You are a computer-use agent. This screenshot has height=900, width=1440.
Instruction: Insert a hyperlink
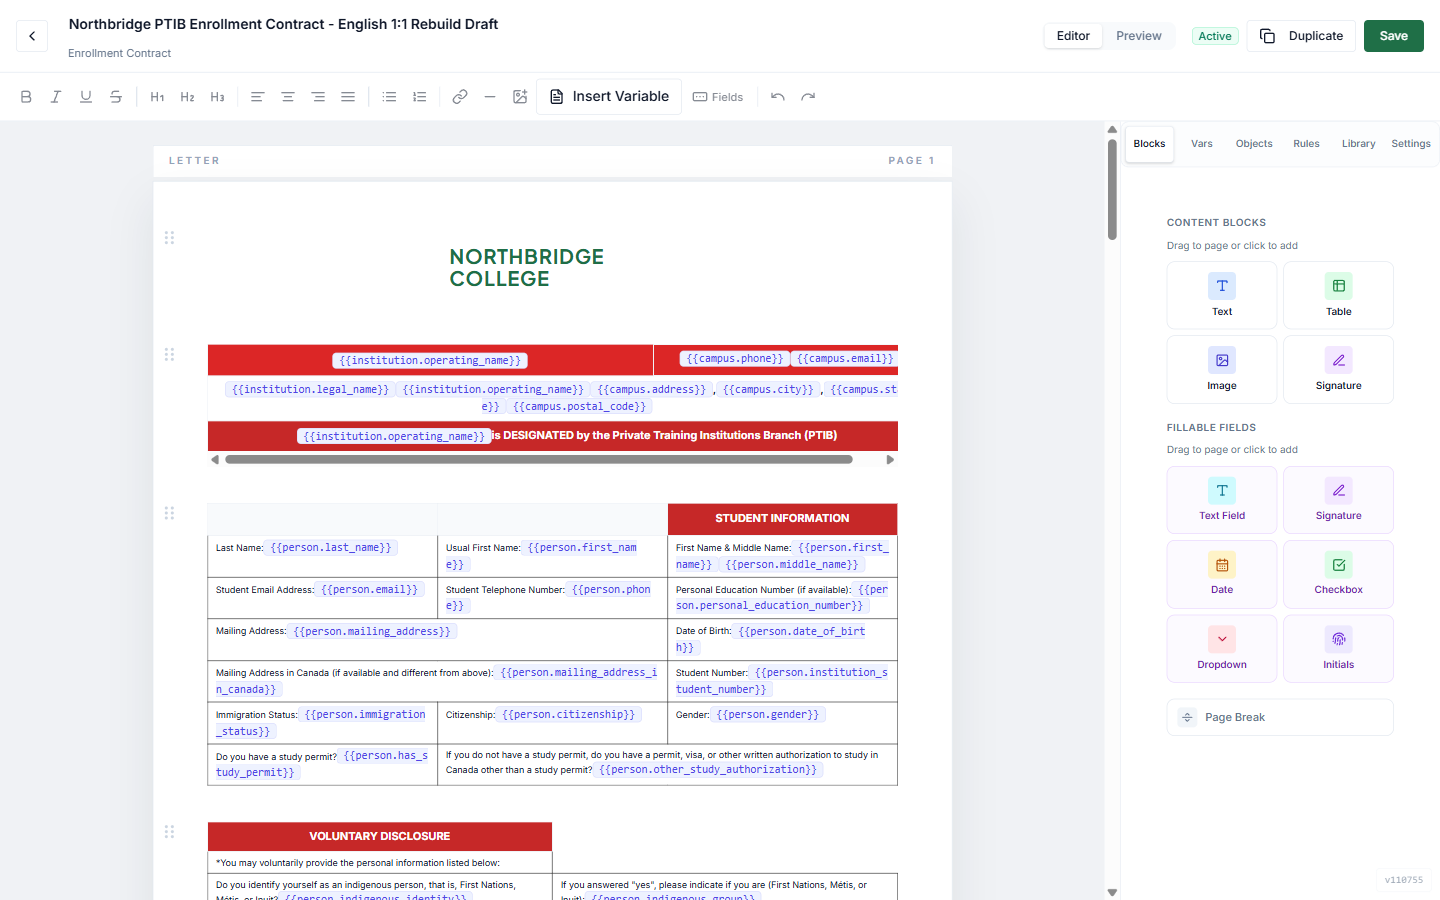(460, 97)
